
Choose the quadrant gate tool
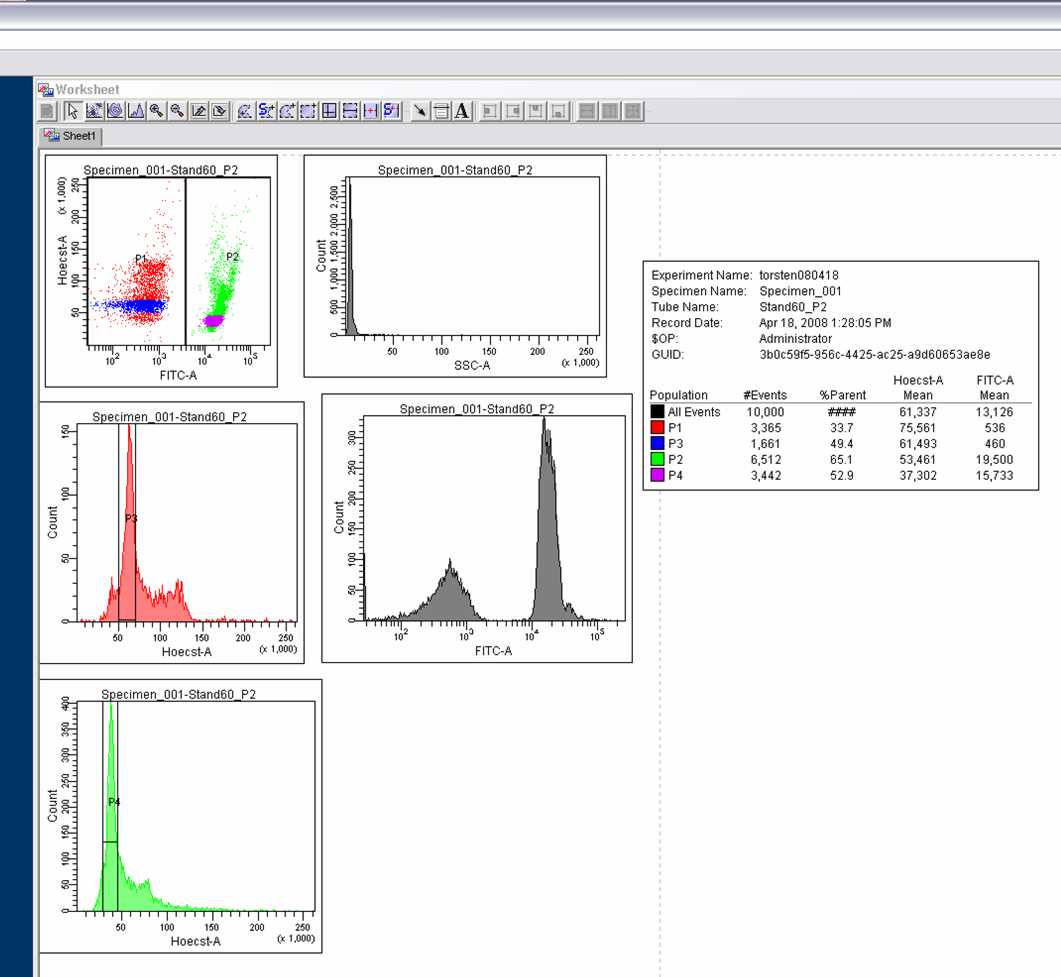click(x=329, y=111)
